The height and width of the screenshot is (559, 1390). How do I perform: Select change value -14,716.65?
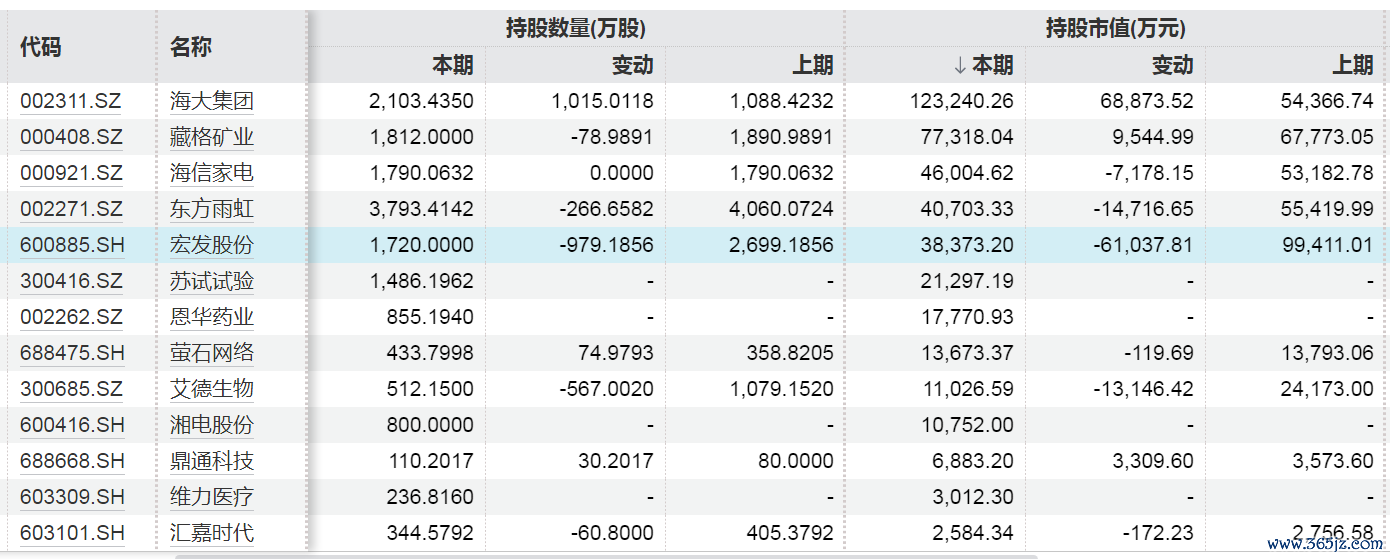(x=1142, y=209)
